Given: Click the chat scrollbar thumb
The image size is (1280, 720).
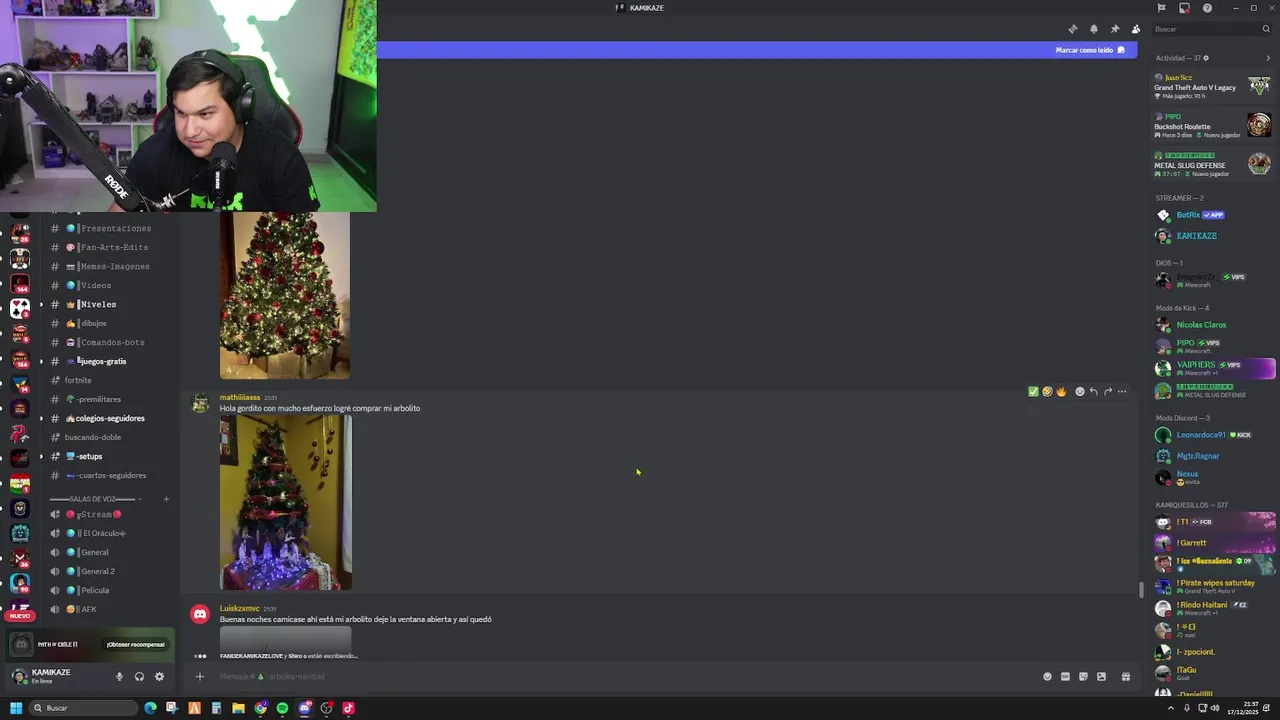Looking at the screenshot, I should (x=1141, y=590).
